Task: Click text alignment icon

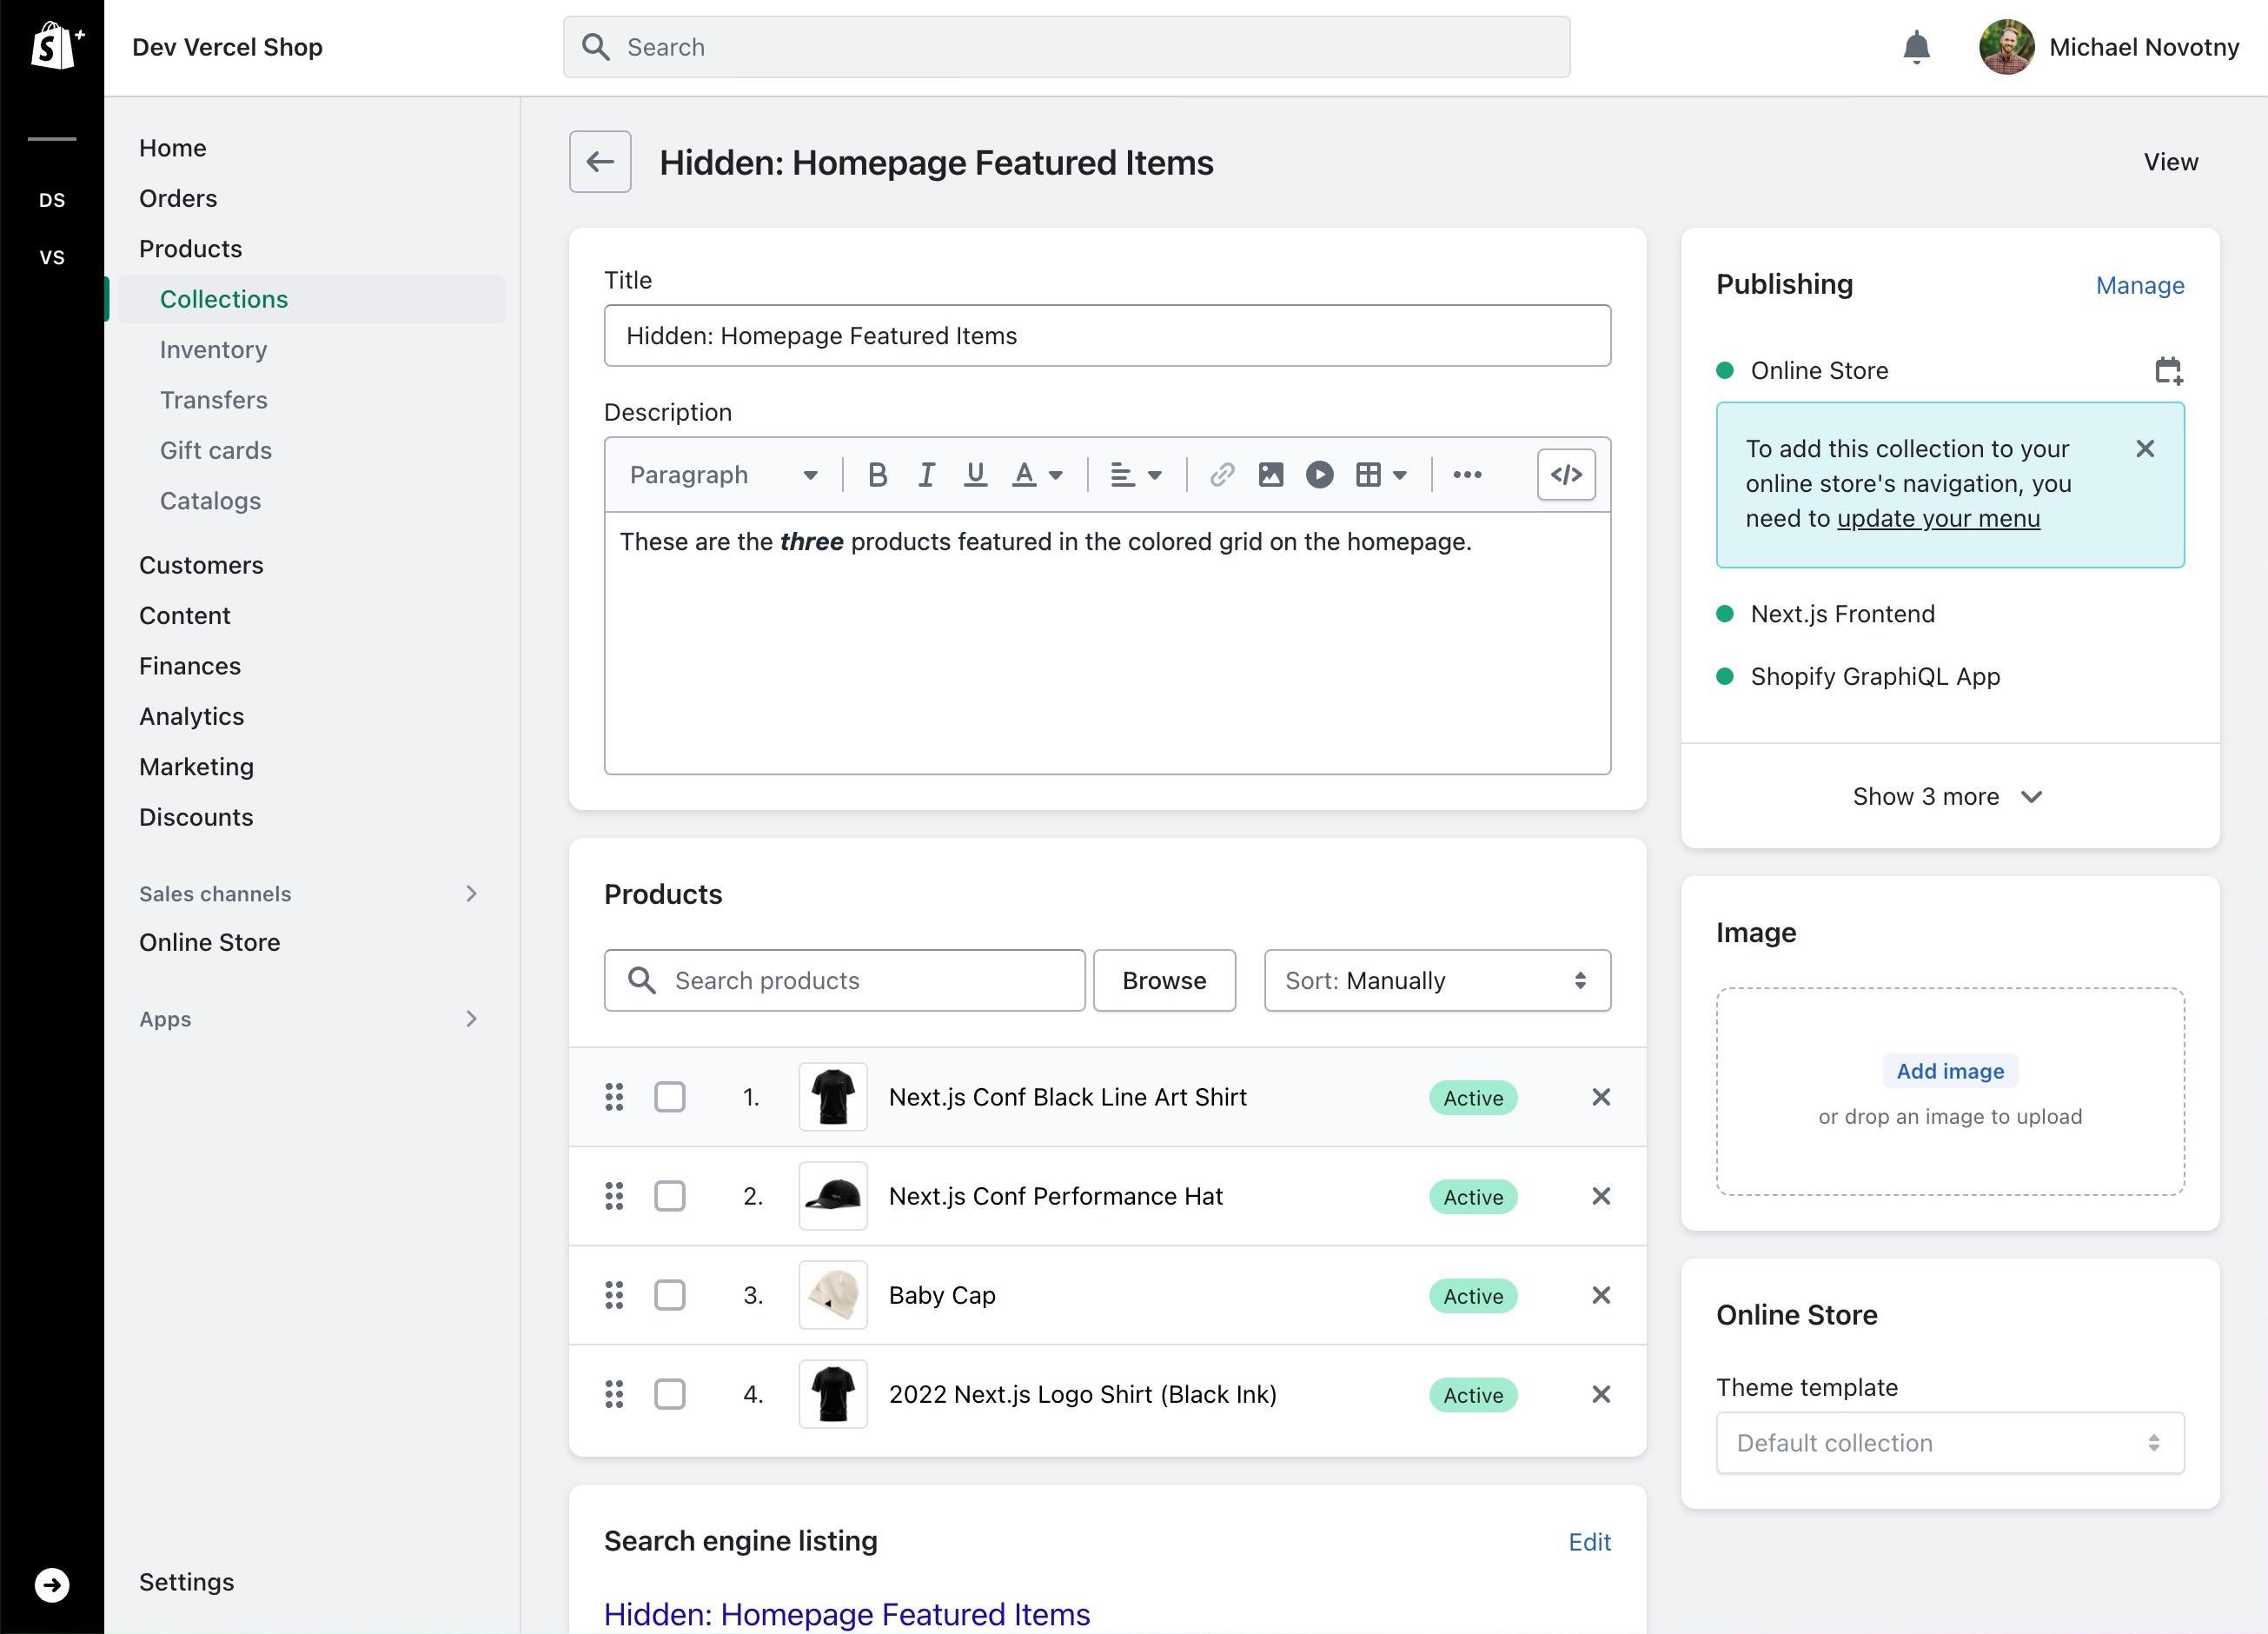Action: 1120,474
